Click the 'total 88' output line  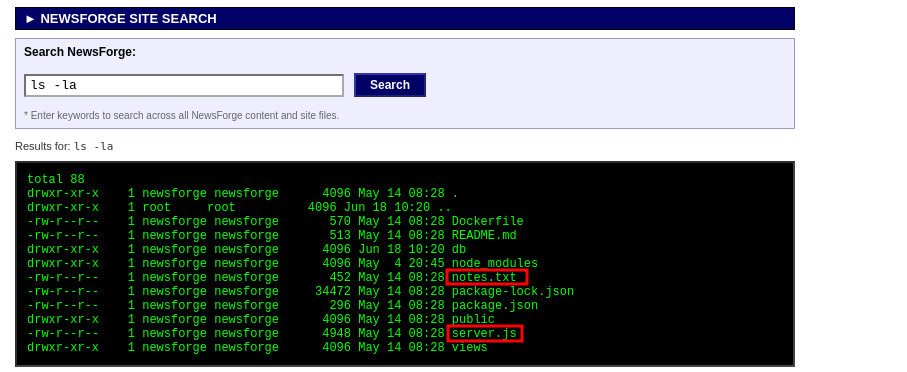(56, 179)
